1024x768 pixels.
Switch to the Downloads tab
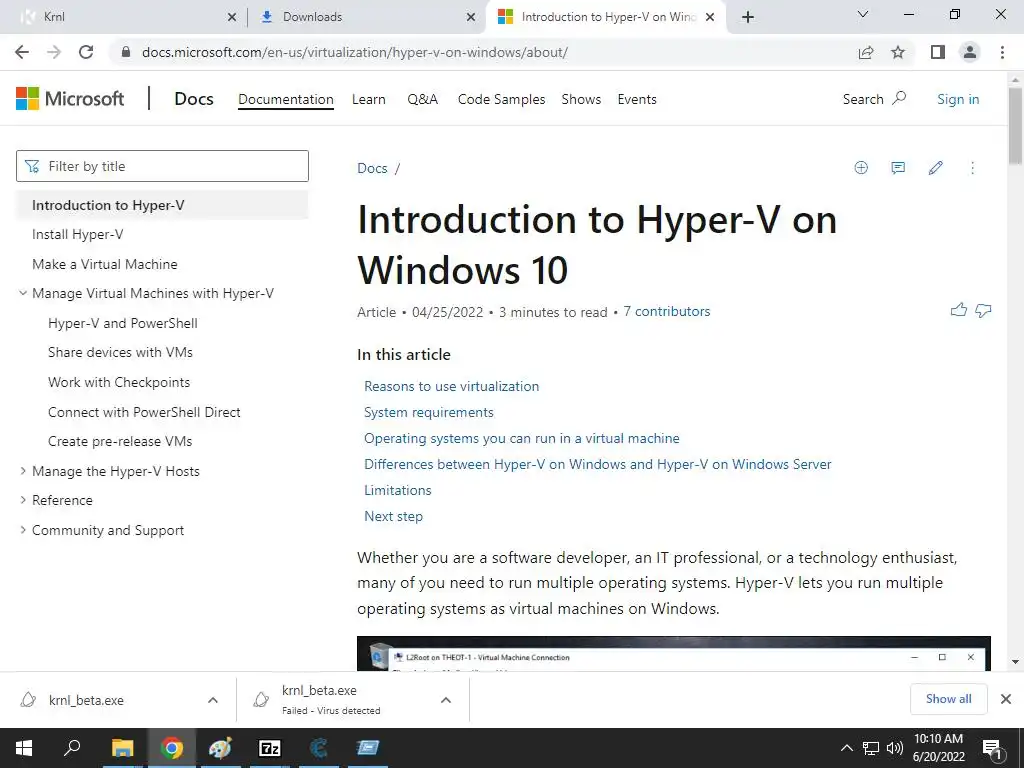pos(366,17)
